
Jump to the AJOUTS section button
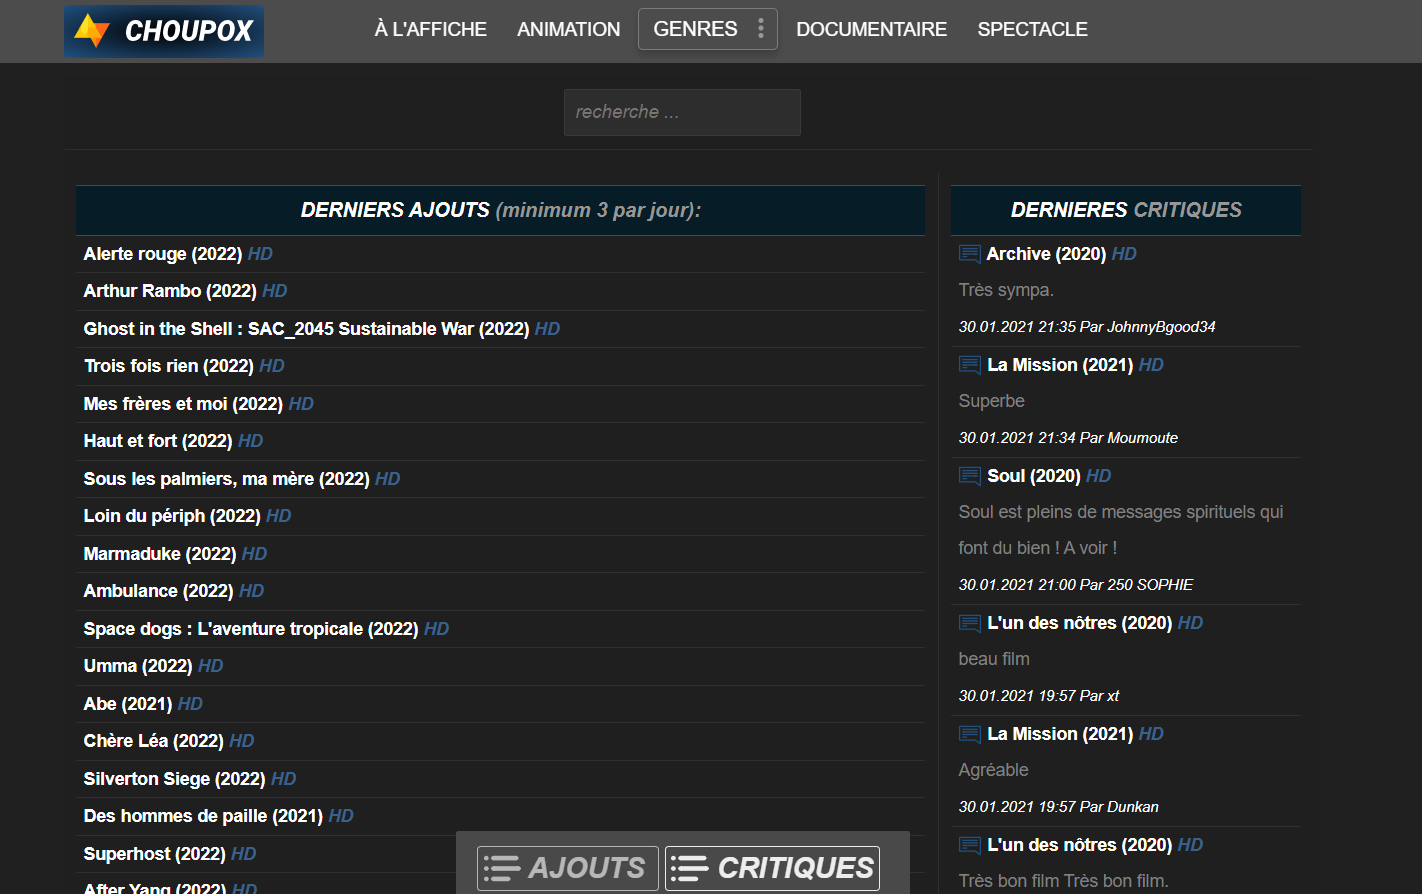[x=568, y=868]
